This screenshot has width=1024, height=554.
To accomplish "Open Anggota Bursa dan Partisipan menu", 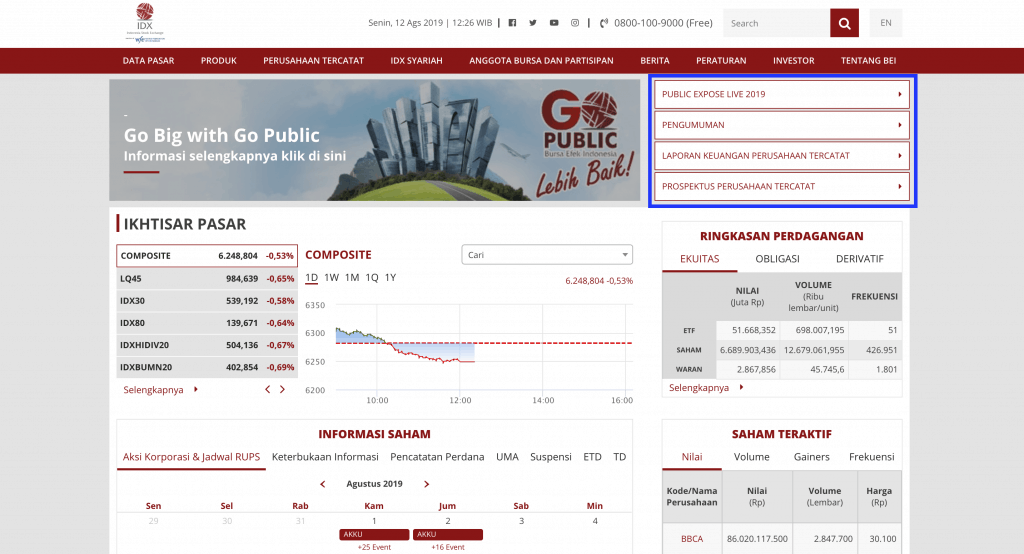I will (x=541, y=61).
